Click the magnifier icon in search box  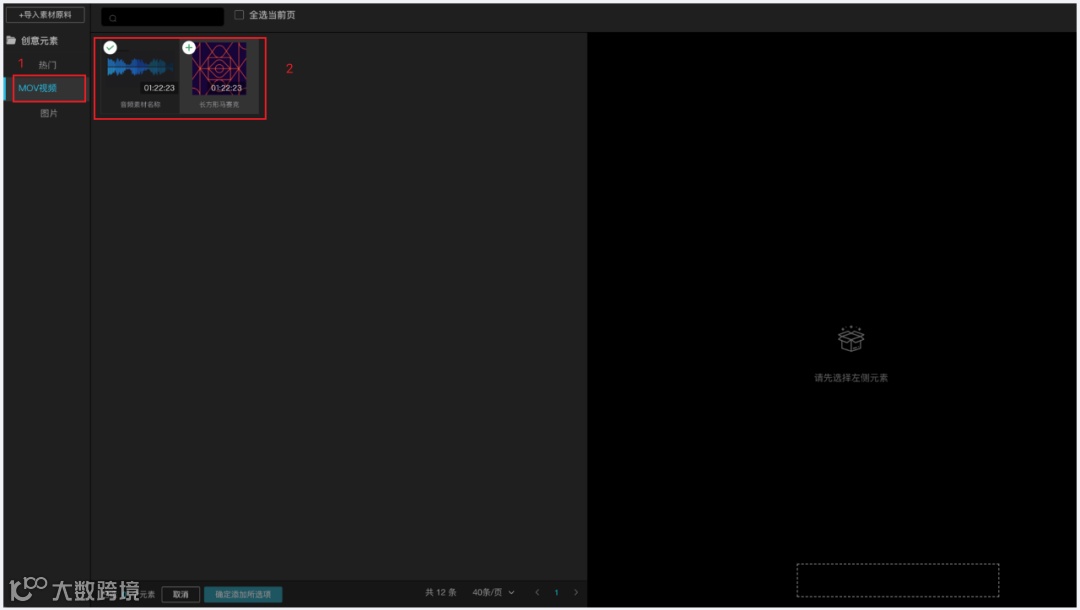113,17
